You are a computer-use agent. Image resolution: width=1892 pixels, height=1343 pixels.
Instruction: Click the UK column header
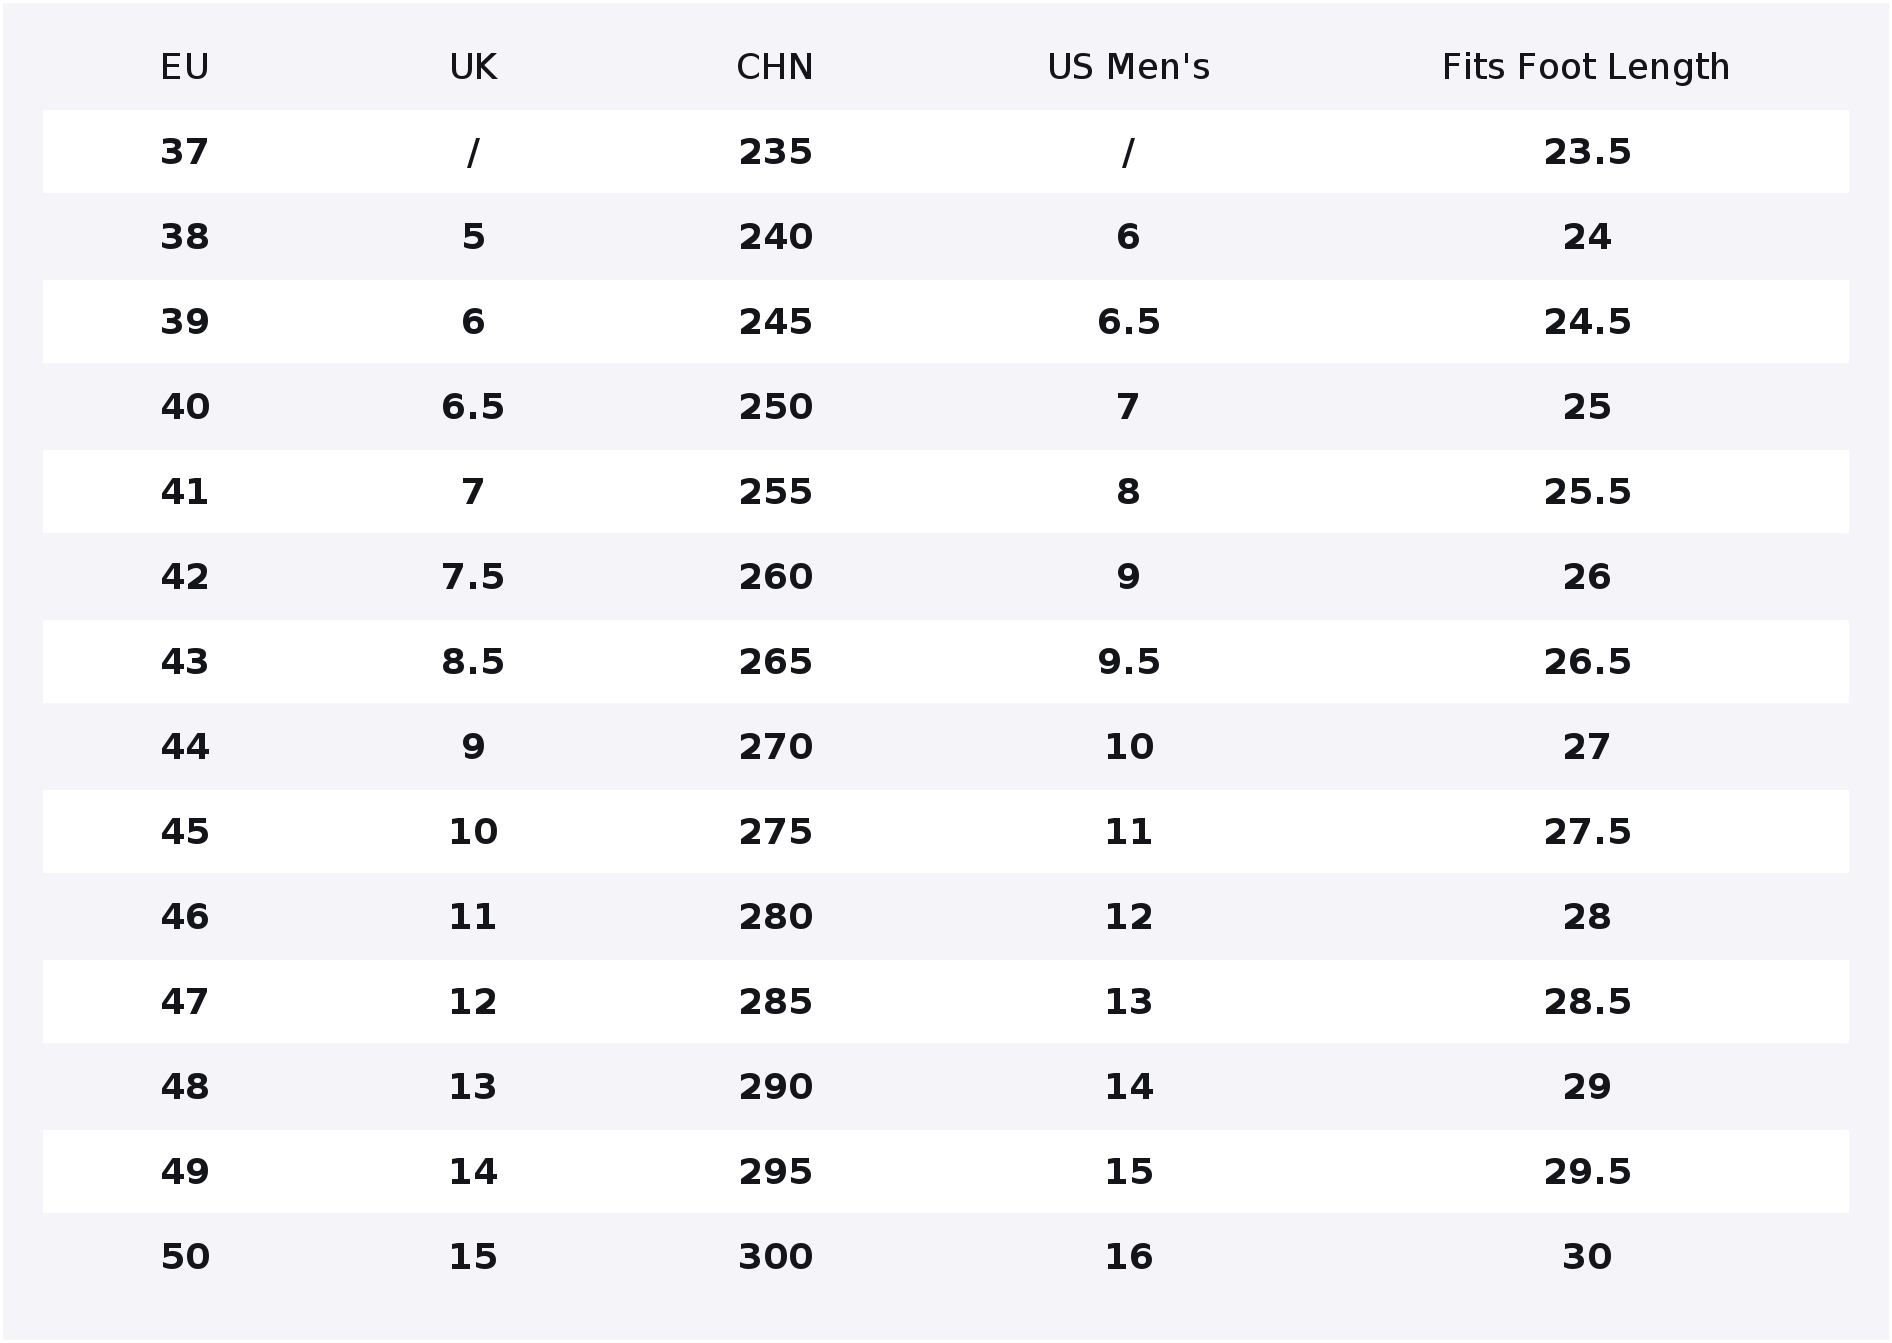tap(473, 68)
